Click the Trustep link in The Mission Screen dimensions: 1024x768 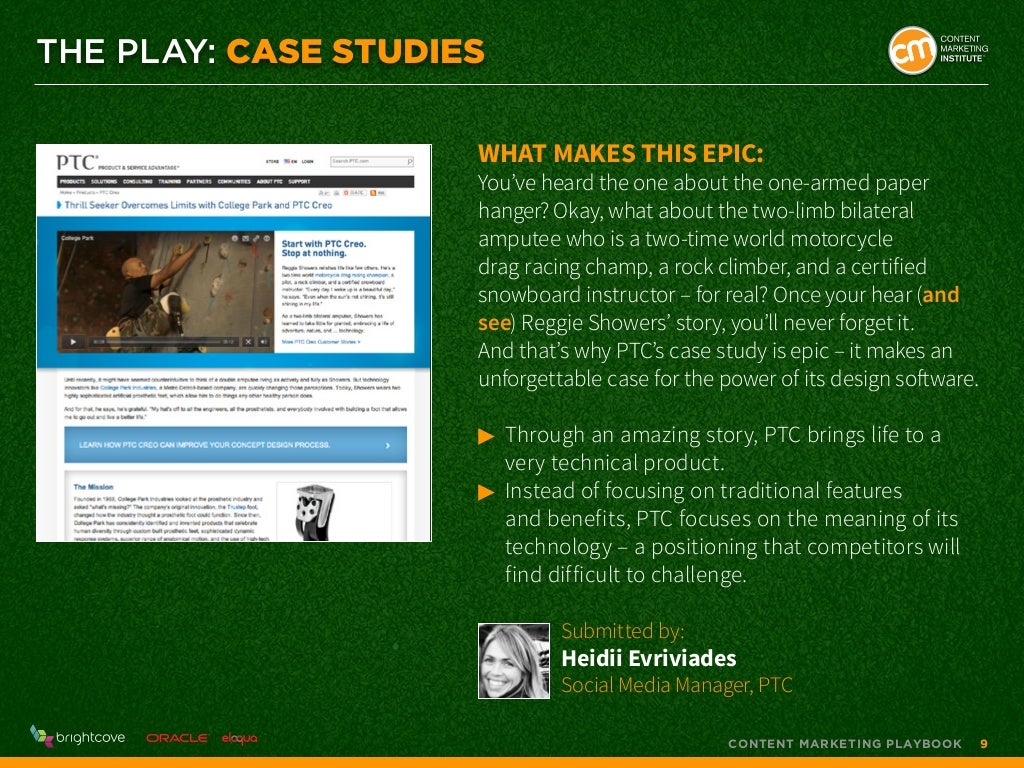(x=236, y=507)
